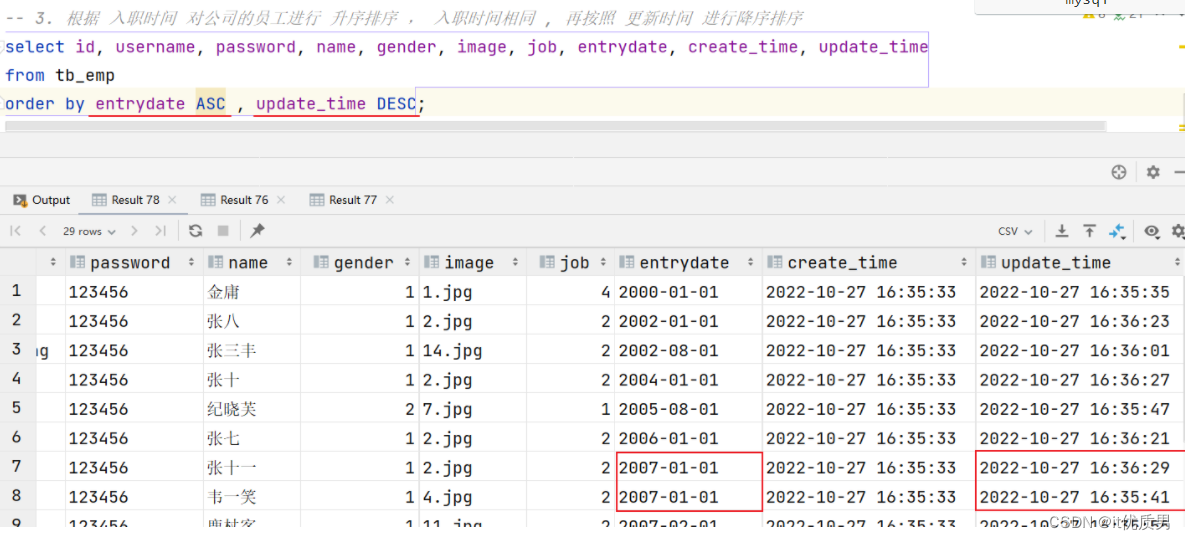
Task: Select row number 1 header
Action: click(18, 292)
